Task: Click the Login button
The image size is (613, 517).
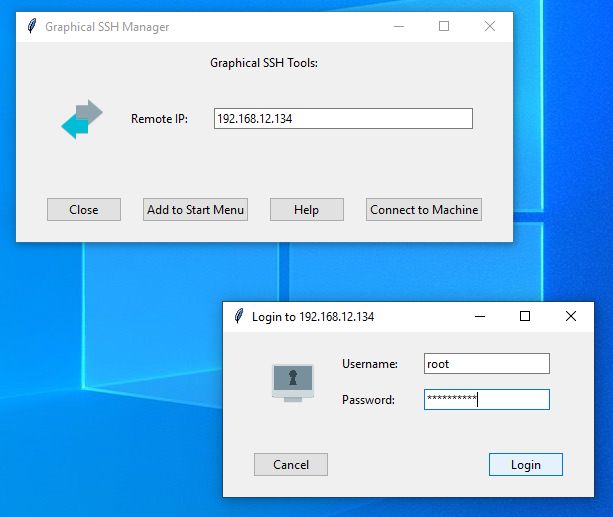Action: coord(526,465)
